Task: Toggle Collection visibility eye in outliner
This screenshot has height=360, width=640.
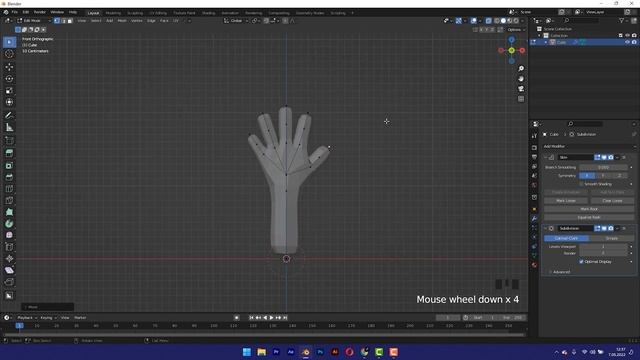Action: point(627,36)
